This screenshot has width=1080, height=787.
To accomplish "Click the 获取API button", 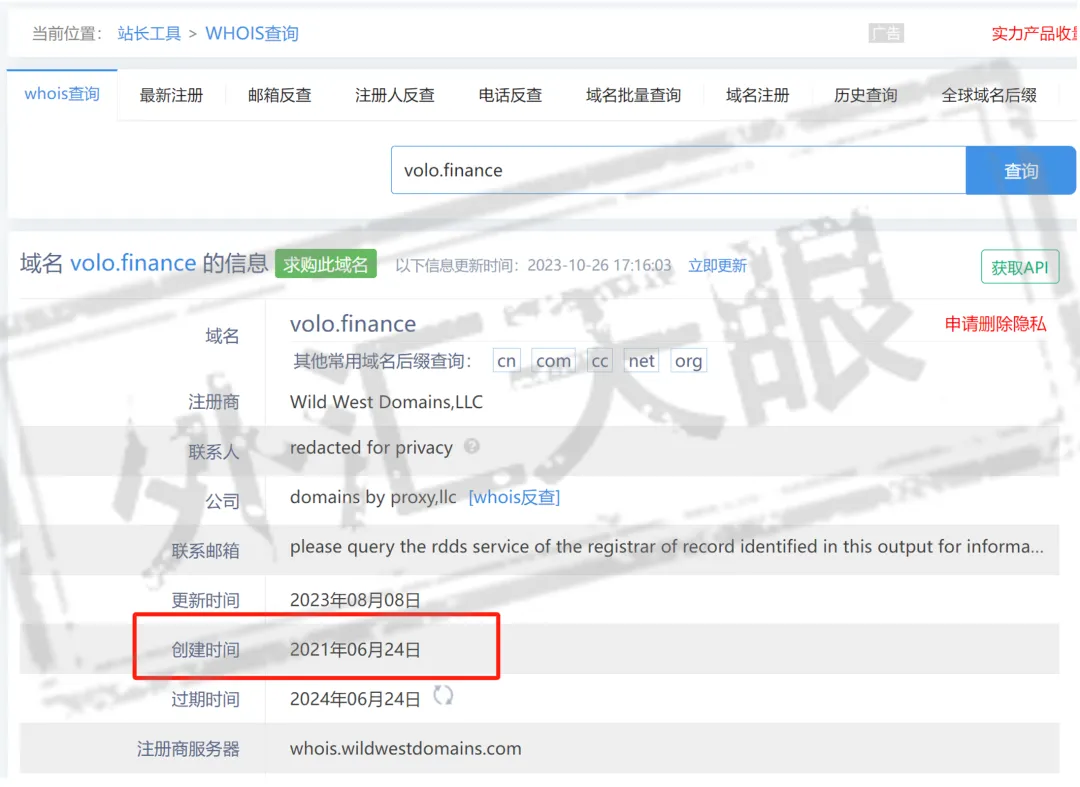I will pos(1020,266).
